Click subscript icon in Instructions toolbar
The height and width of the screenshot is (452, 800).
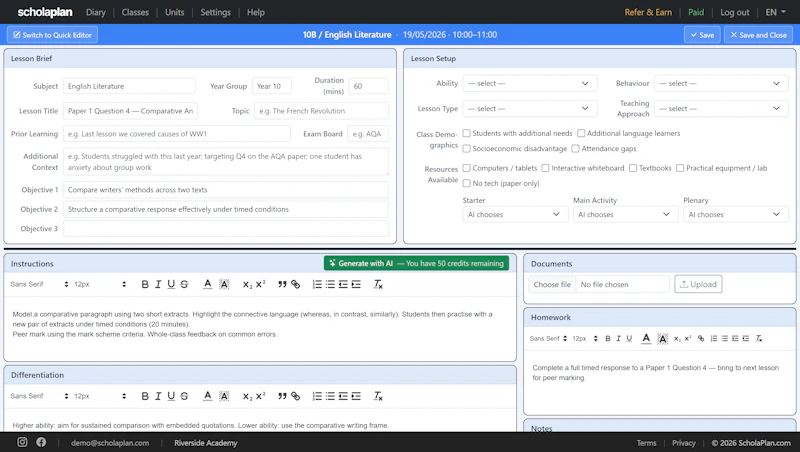click(x=247, y=284)
